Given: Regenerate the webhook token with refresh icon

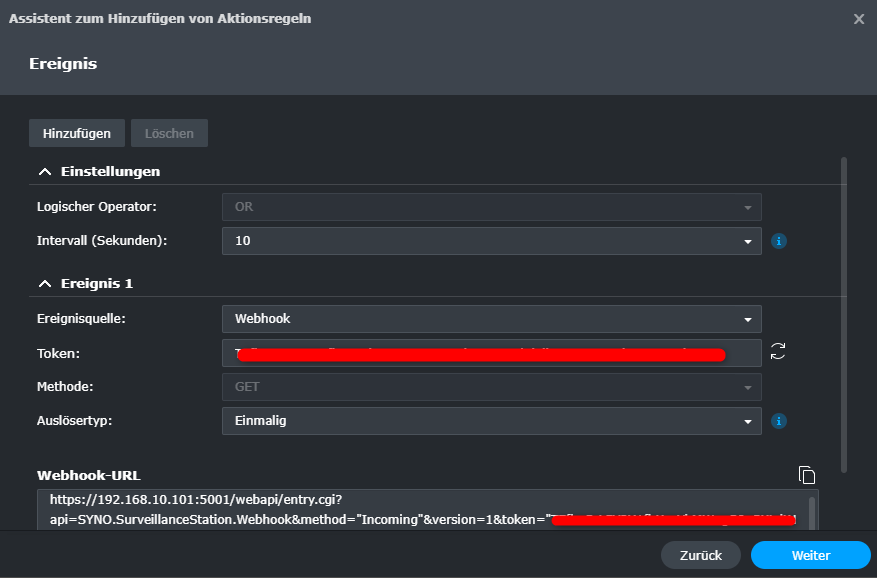Looking at the screenshot, I should [778, 351].
